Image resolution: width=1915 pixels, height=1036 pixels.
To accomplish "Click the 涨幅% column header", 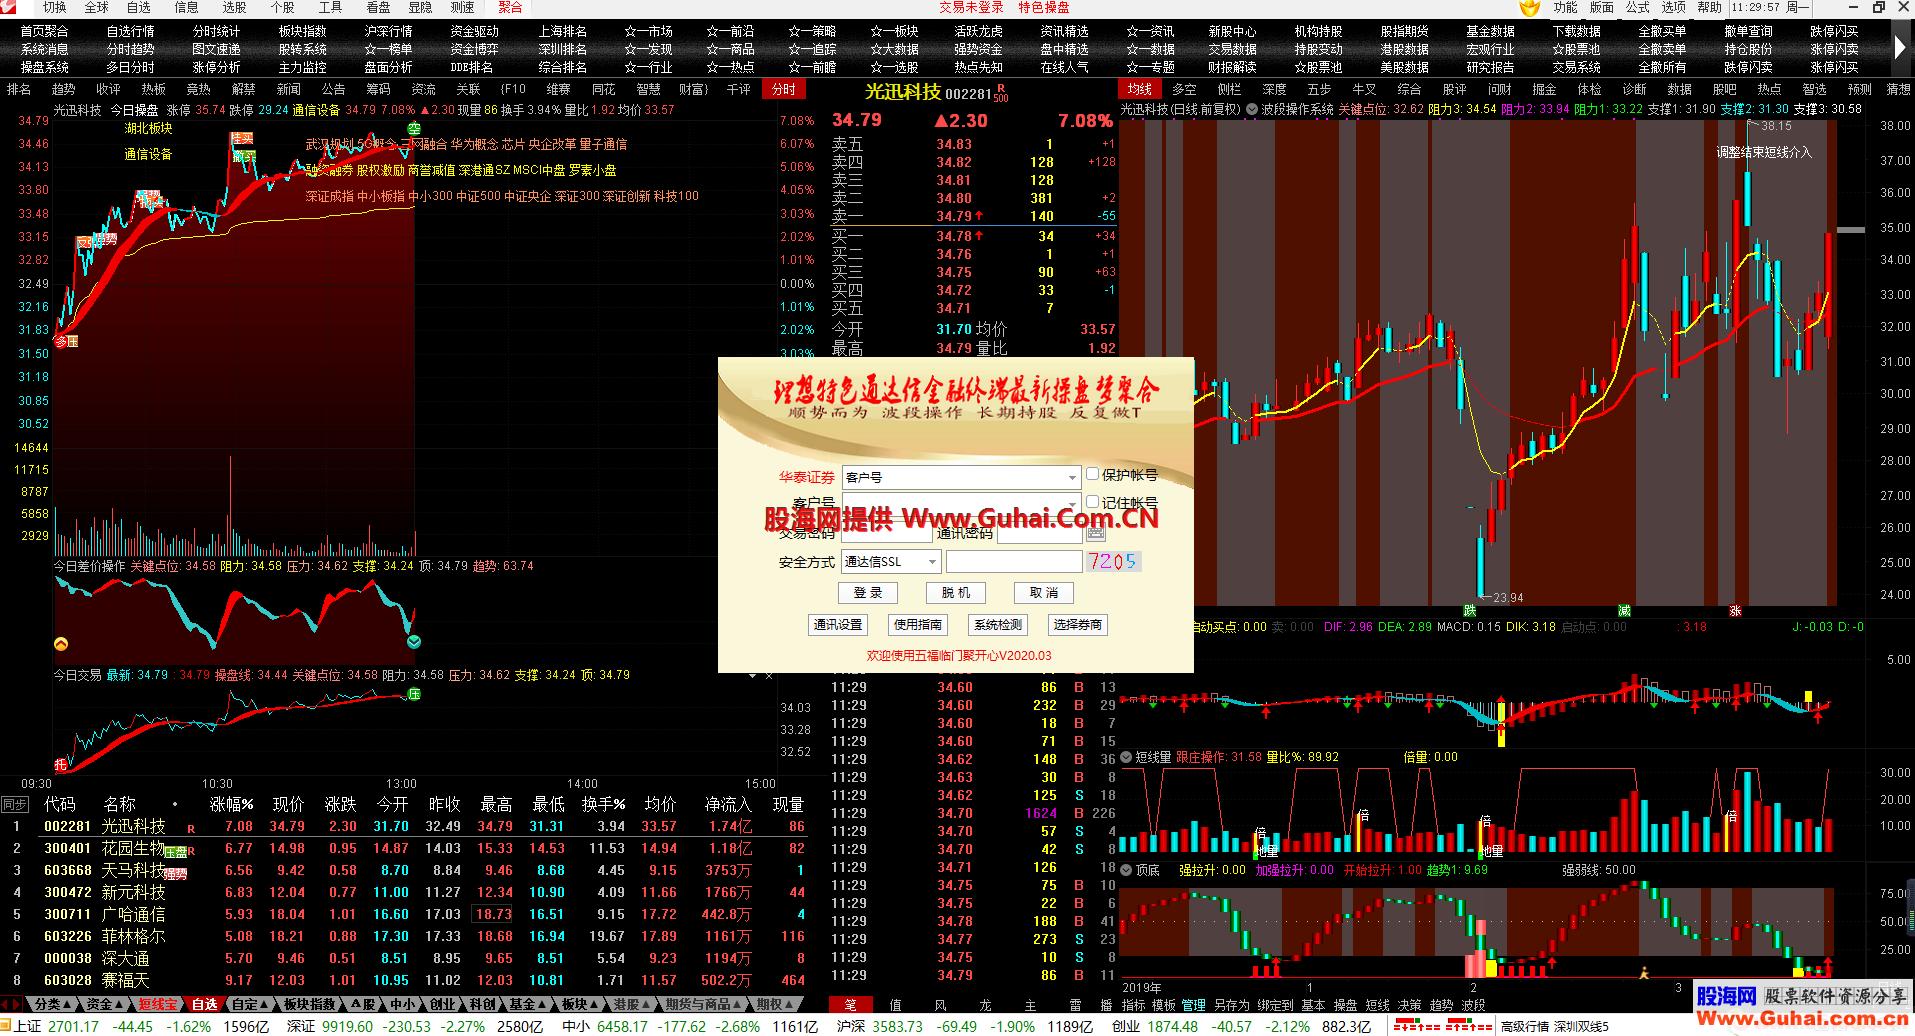I will pyautogui.click(x=231, y=805).
